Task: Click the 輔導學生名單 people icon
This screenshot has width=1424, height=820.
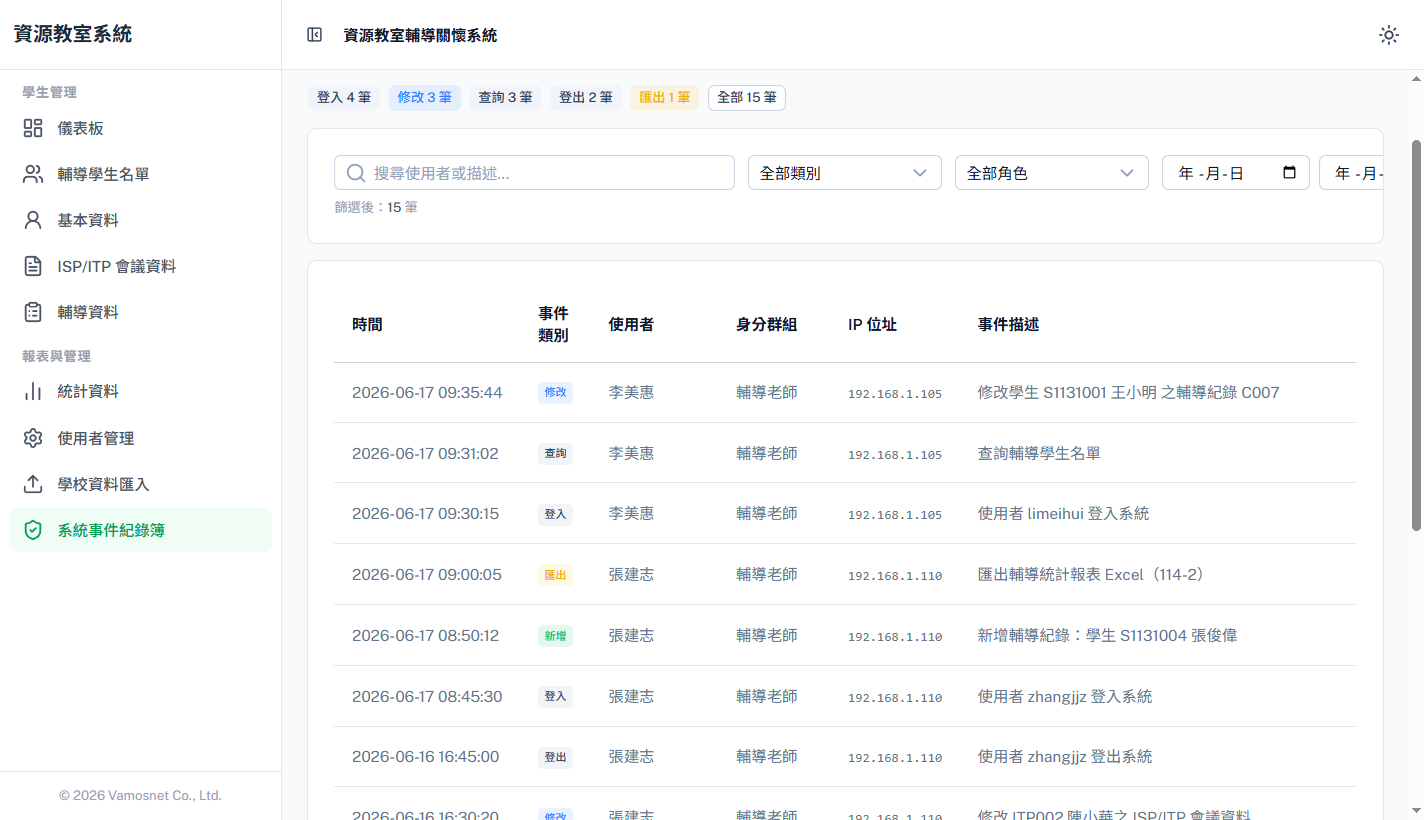Action: [33, 174]
